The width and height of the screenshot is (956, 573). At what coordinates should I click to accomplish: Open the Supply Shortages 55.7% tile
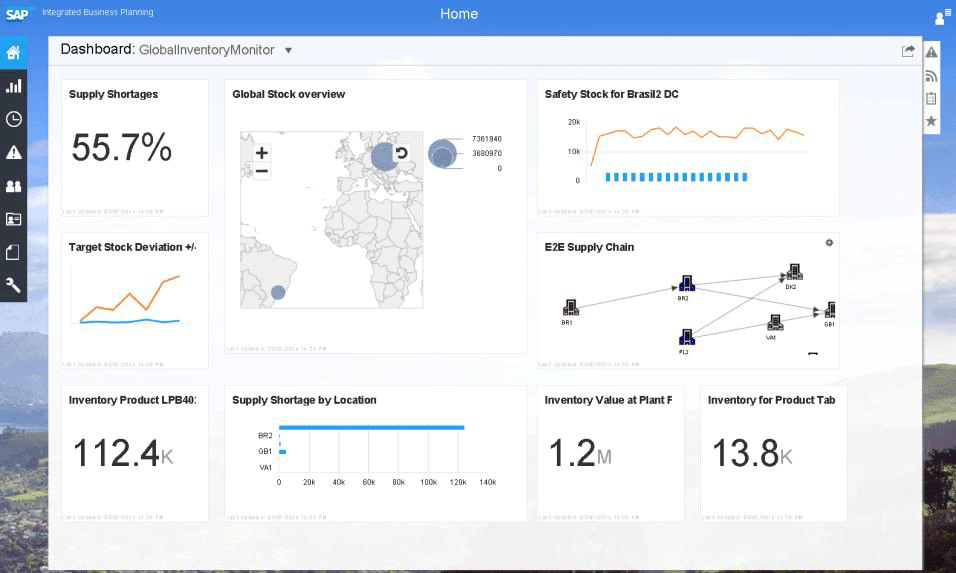pyautogui.click(x=135, y=148)
